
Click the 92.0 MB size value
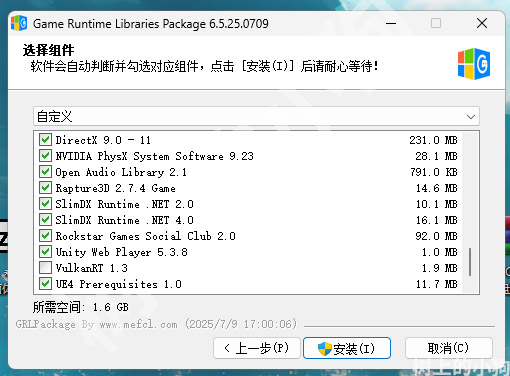(x=436, y=236)
